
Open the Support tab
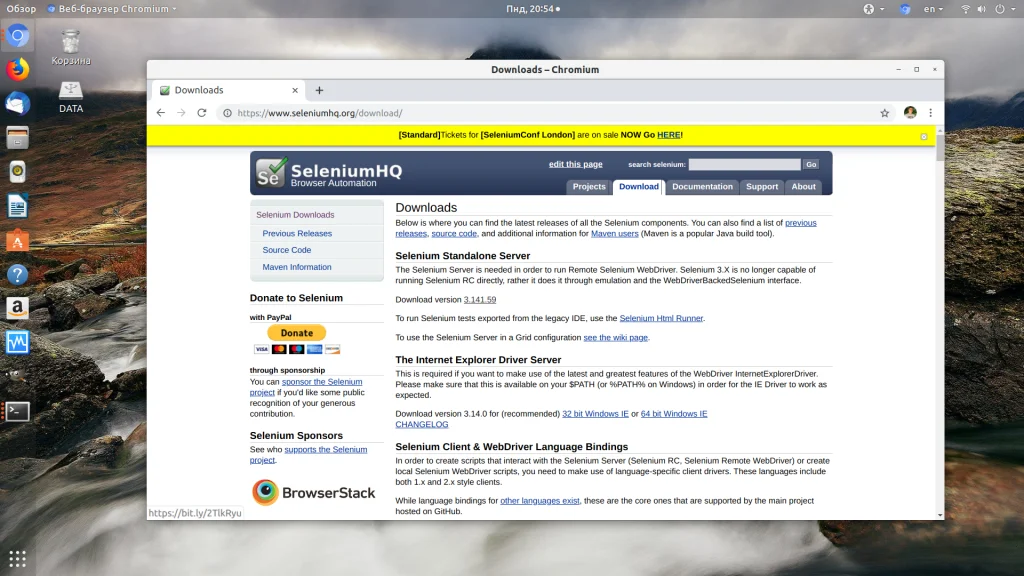pyautogui.click(x=761, y=187)
